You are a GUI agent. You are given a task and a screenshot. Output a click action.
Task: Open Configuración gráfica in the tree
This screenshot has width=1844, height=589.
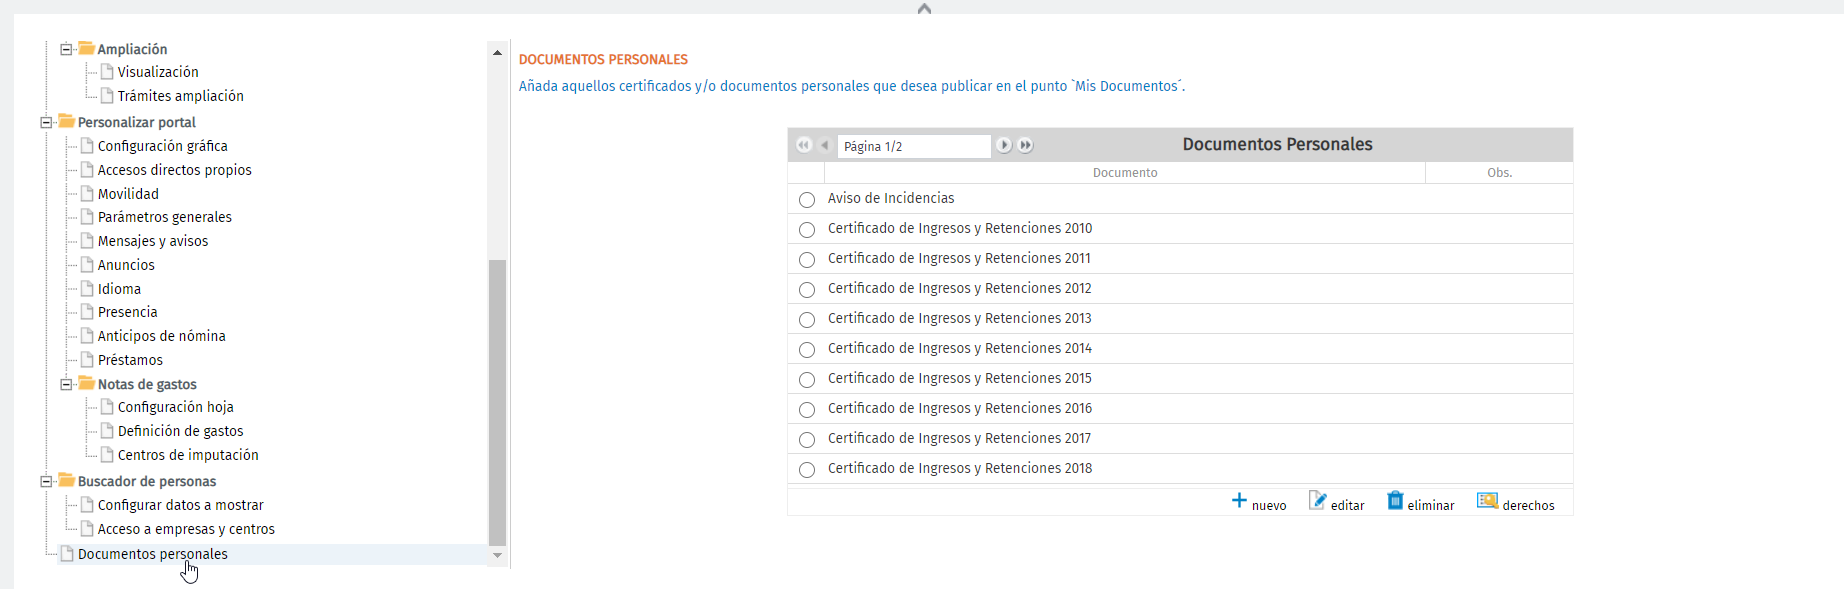[163, 146]
